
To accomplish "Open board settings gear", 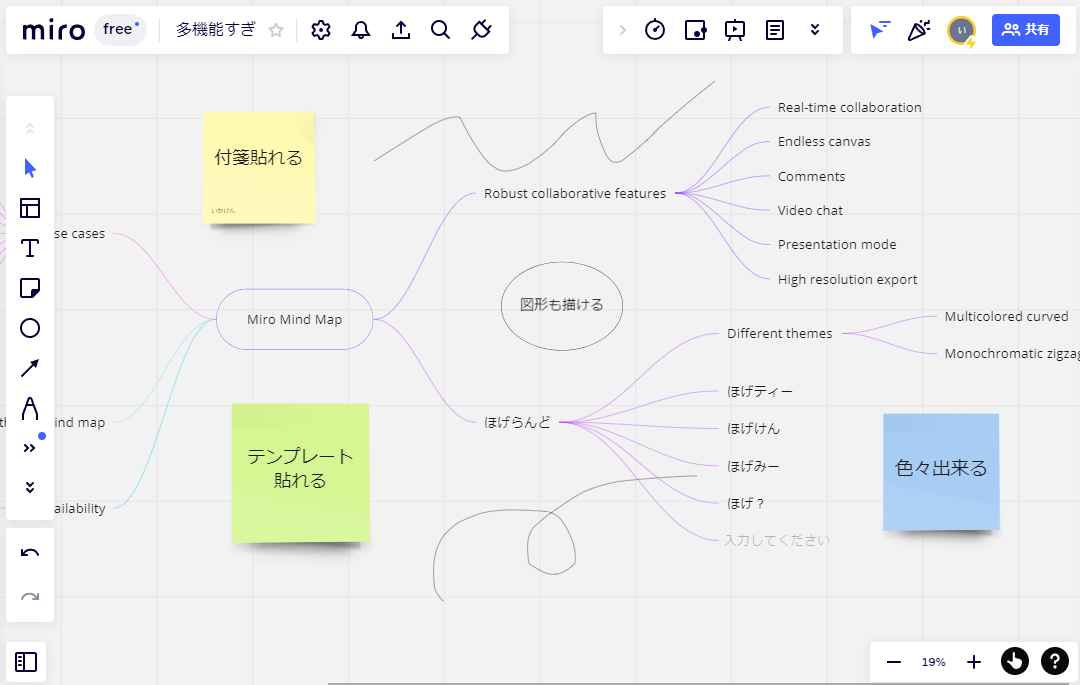I will pyautogui.click(x=321, y=30).
